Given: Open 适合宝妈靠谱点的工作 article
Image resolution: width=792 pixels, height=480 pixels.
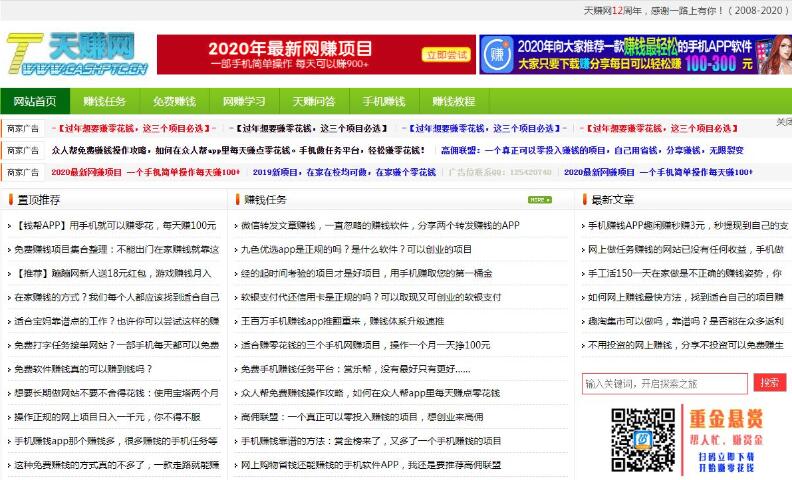Looking at the screenshot, I should point(117,321).
